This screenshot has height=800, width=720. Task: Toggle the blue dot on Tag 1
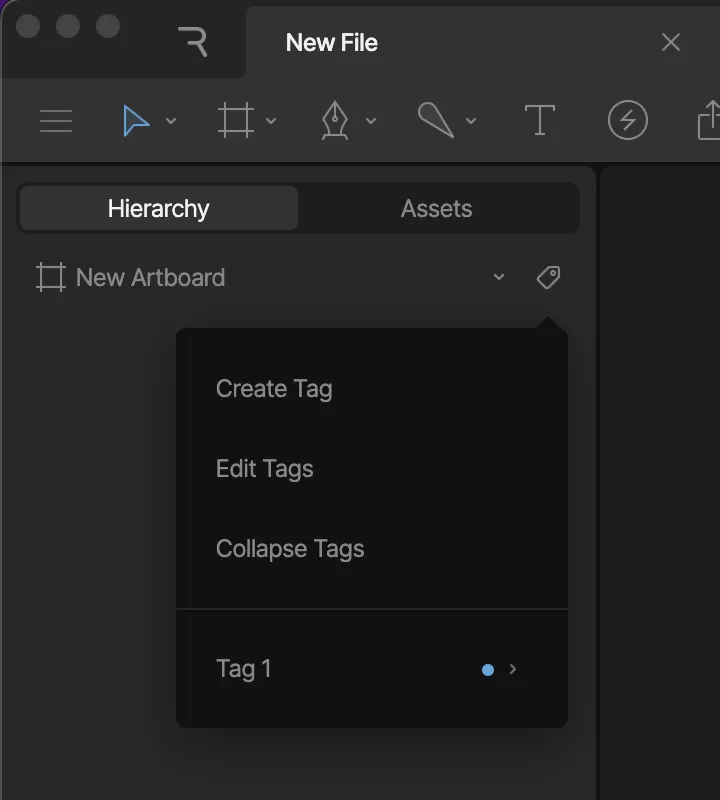489,670
